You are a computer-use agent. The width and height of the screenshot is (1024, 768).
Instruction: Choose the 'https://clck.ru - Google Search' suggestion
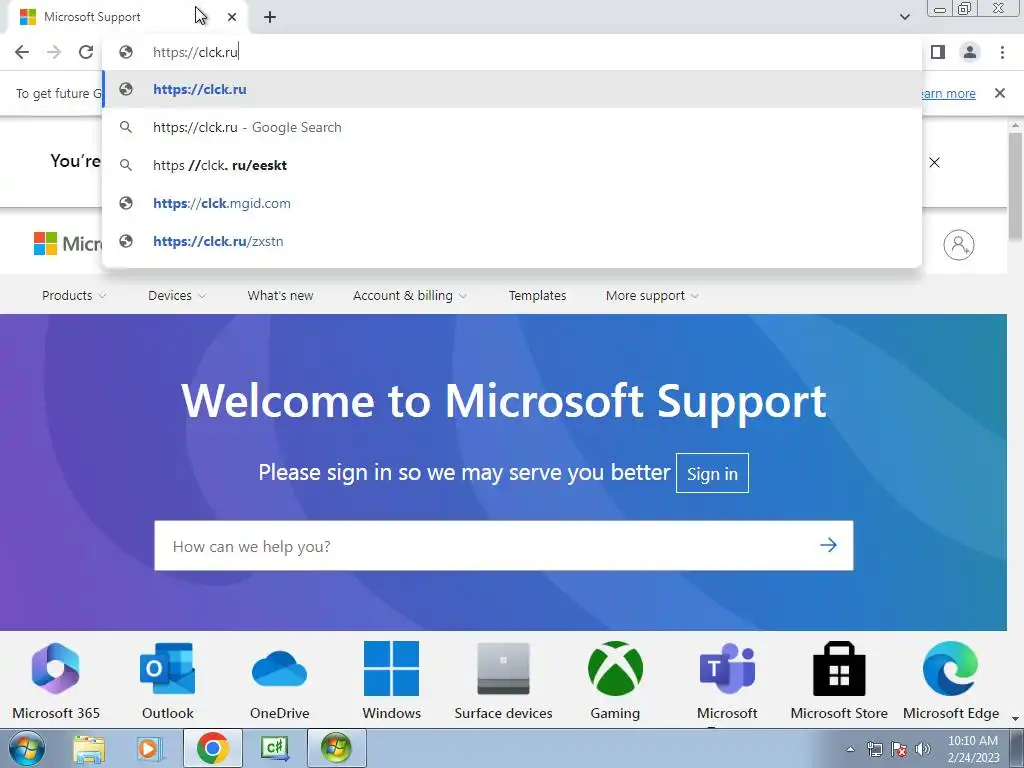click(x=512, y=127)
